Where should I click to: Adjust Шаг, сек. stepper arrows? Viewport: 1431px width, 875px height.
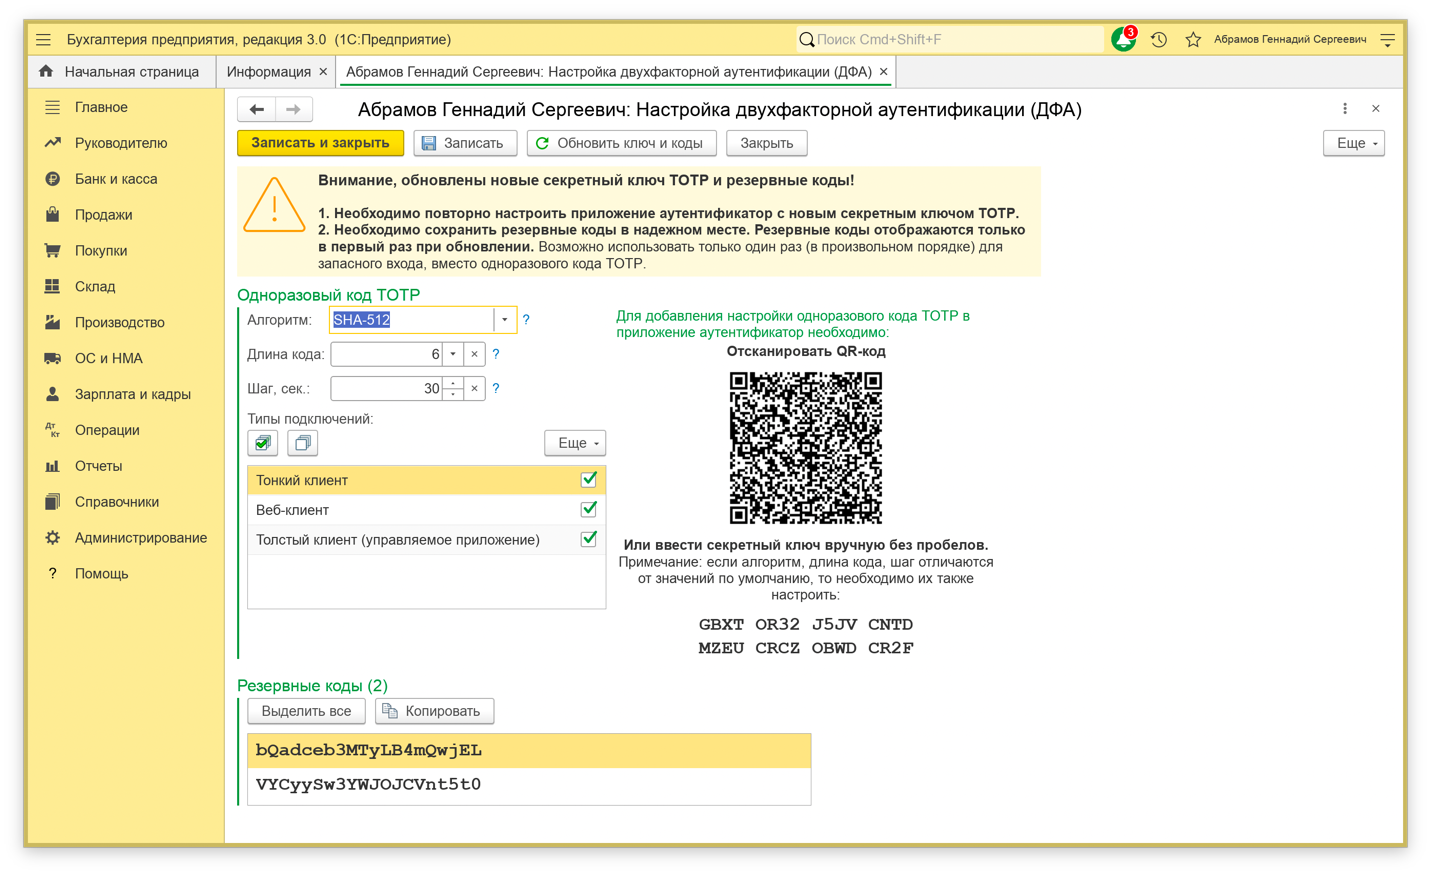point(453,388)
